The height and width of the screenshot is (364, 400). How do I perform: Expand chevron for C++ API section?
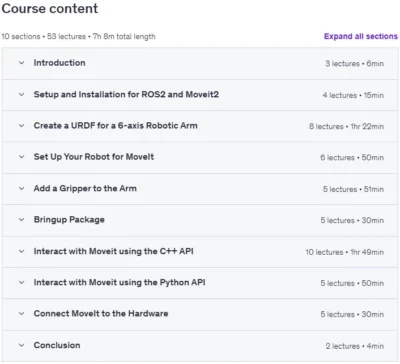click(21, 251)
